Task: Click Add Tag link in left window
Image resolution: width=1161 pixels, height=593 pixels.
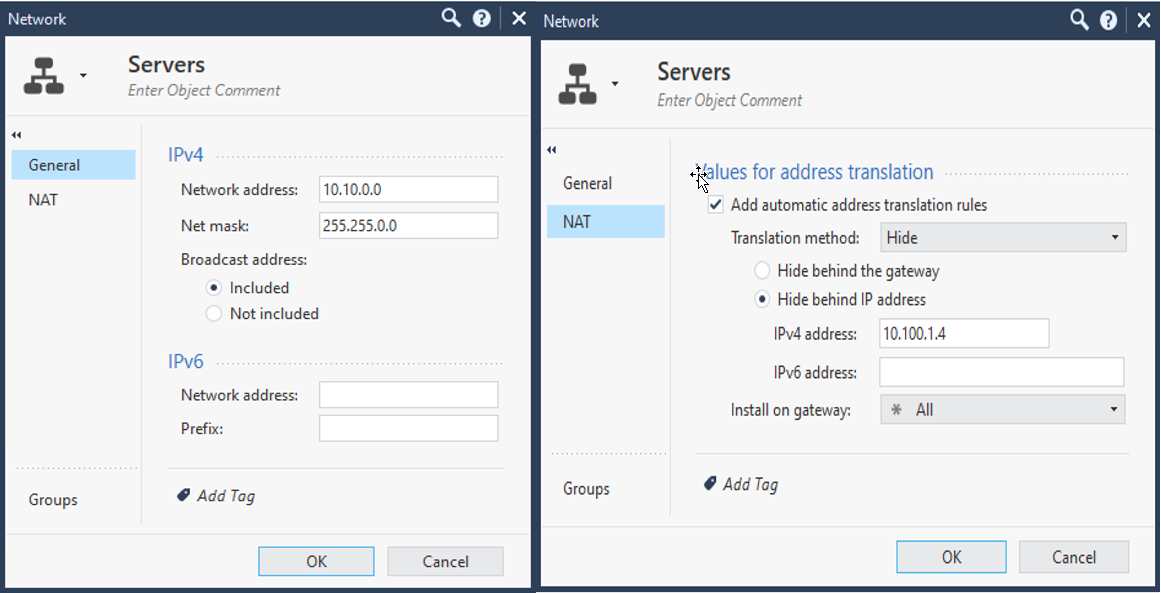Action: [226, 495]
